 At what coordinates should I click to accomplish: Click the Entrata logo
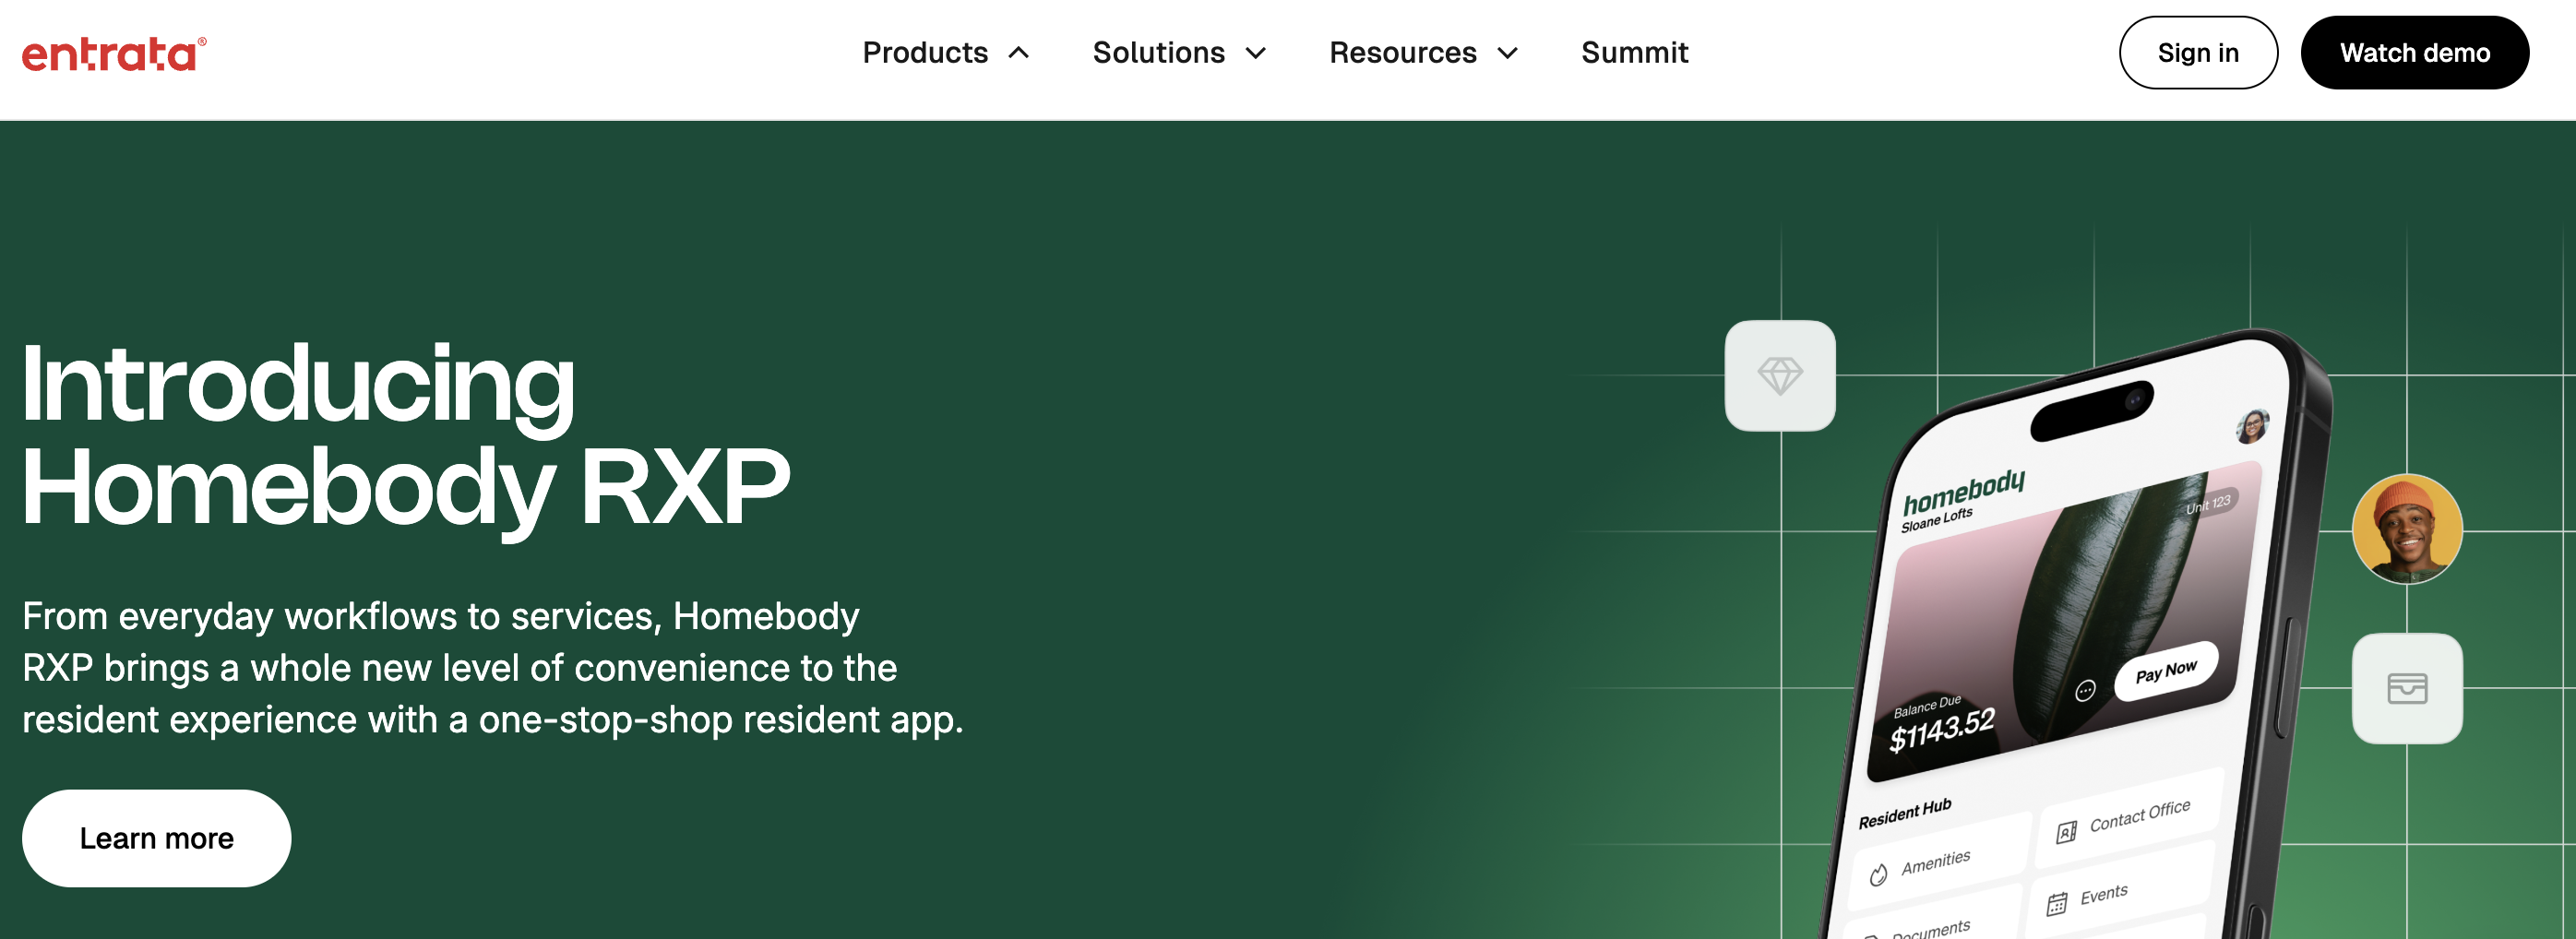pos(114,54)
